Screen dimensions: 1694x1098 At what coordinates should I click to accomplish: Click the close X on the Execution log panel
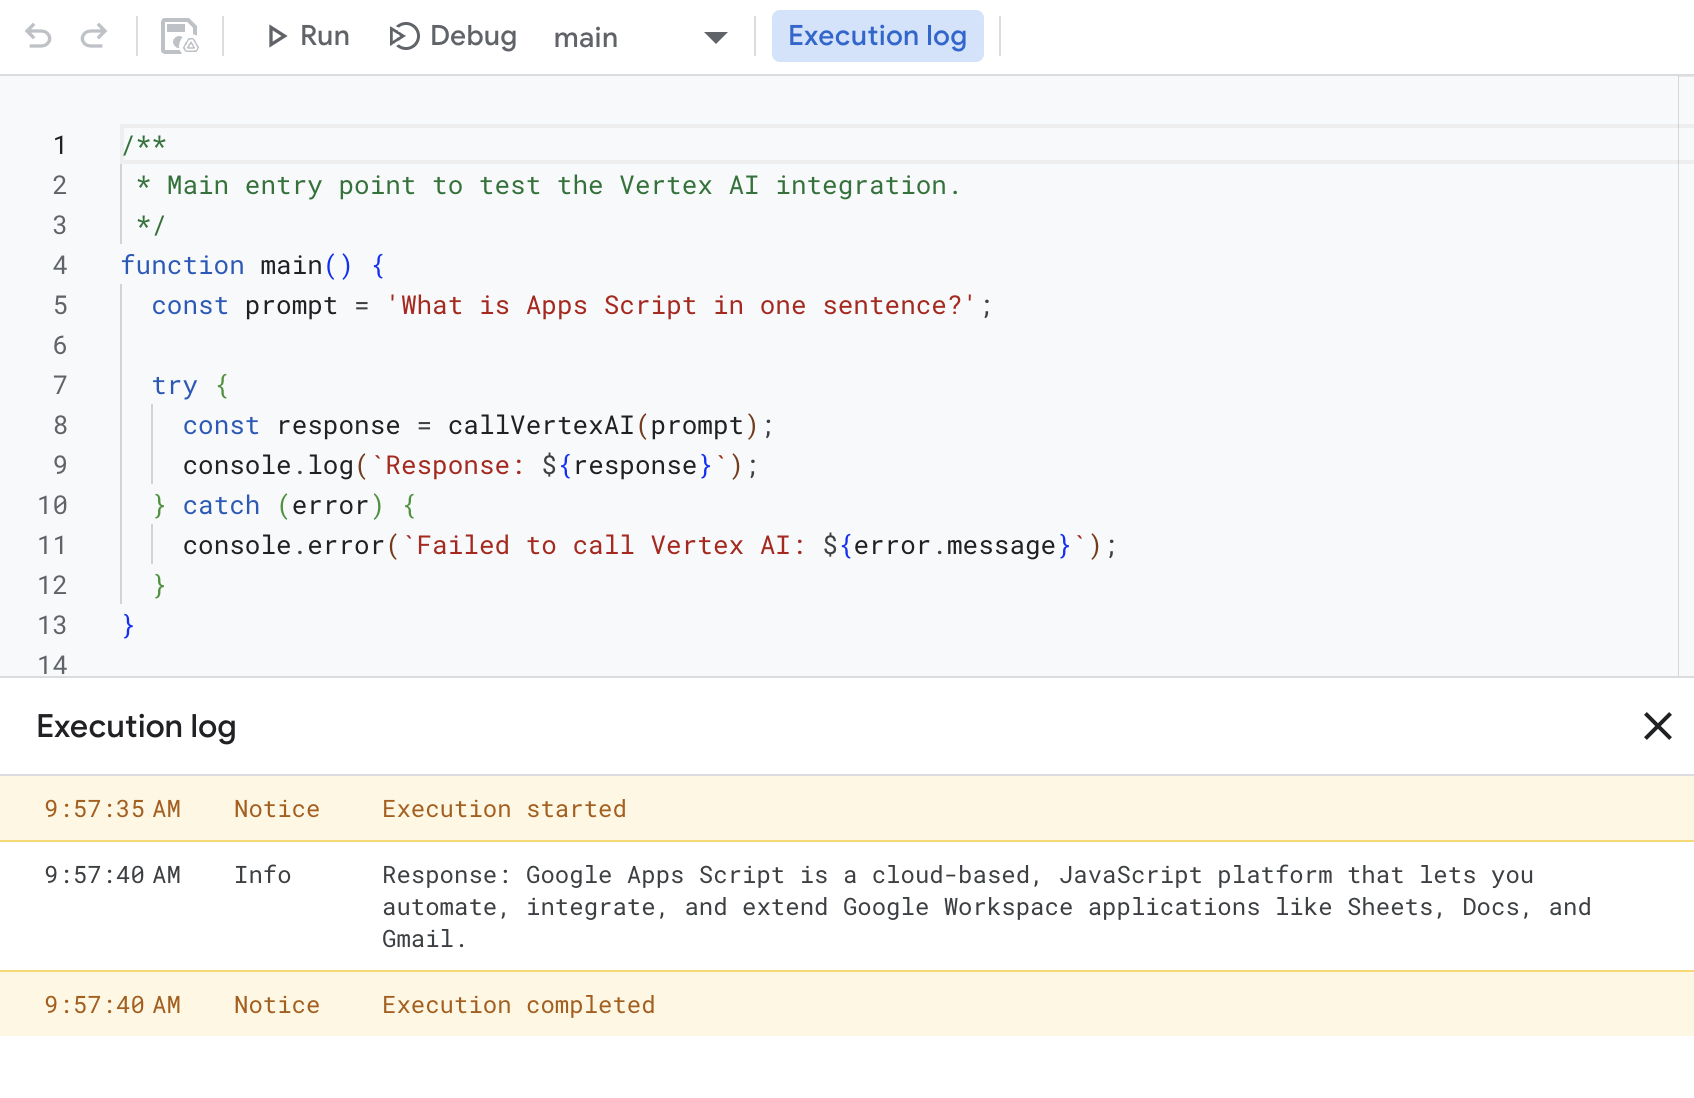point(1657,726)
